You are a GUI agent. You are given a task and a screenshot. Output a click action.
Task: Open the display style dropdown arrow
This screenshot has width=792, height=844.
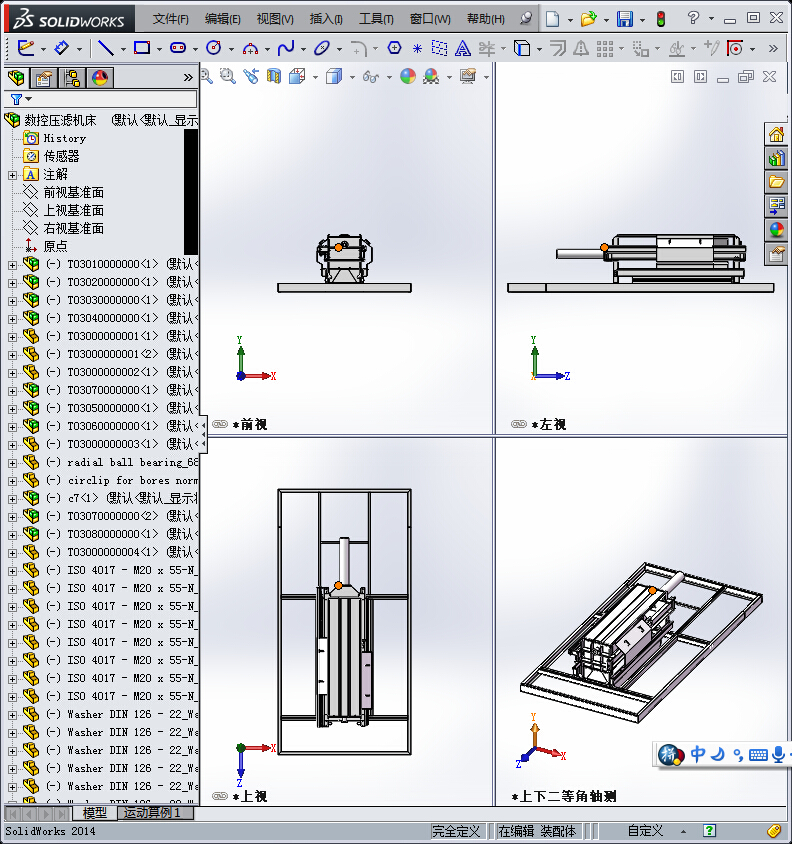[352, 78]
